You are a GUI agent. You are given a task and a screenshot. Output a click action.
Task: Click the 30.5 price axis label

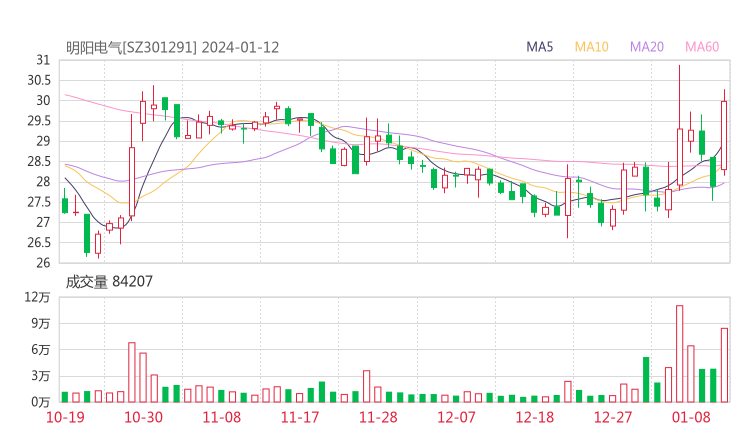pos(39,80)
